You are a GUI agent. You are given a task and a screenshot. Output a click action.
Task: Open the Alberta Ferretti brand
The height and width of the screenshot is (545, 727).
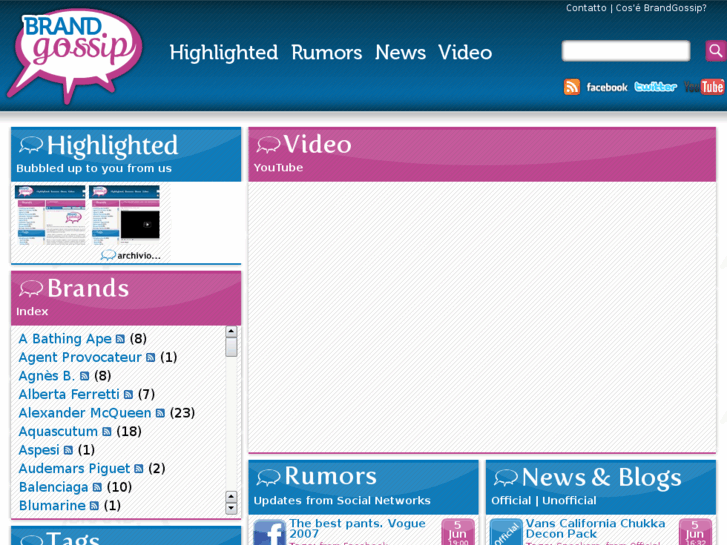tap(69, 395)
